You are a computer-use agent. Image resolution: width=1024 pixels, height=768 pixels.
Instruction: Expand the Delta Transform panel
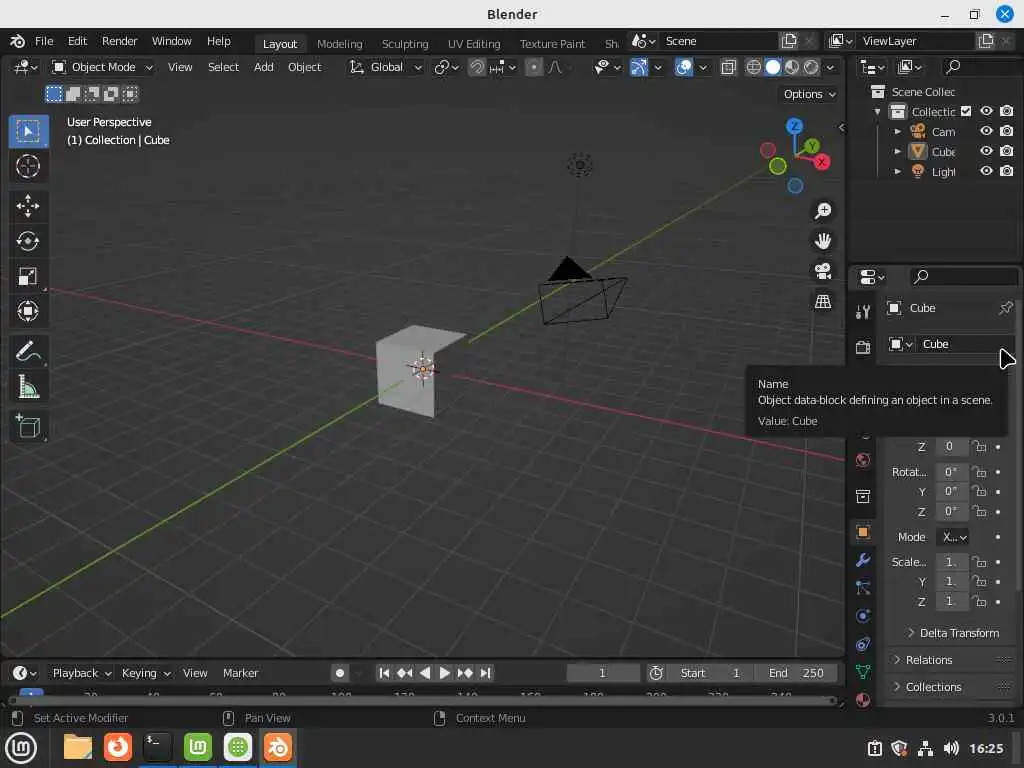click(x=953, y=633)
